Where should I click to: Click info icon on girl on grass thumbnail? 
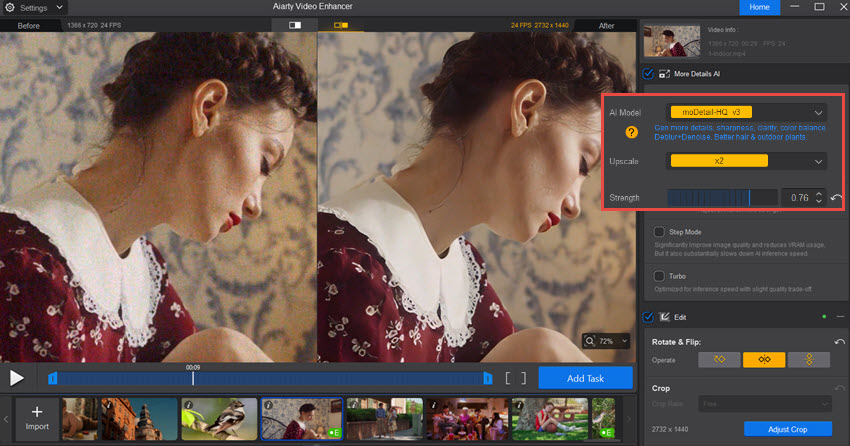tap(519, 405)
